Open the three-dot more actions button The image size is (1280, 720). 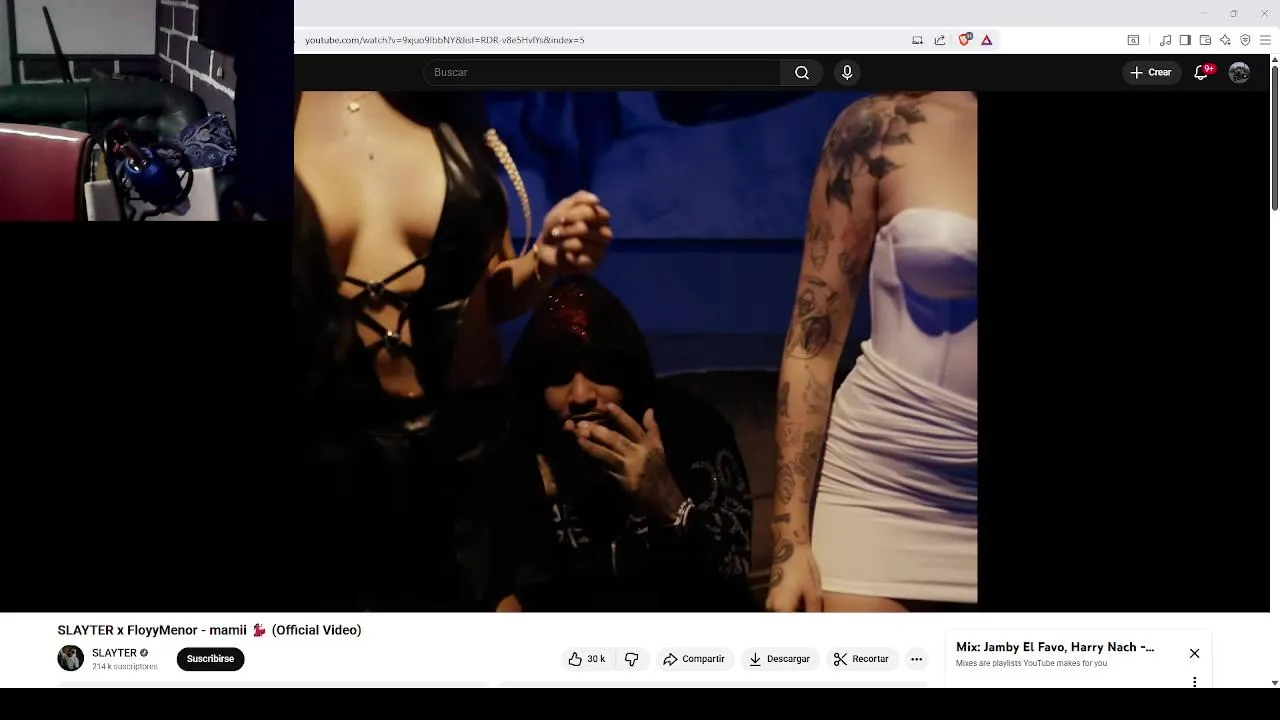[916, 659]
